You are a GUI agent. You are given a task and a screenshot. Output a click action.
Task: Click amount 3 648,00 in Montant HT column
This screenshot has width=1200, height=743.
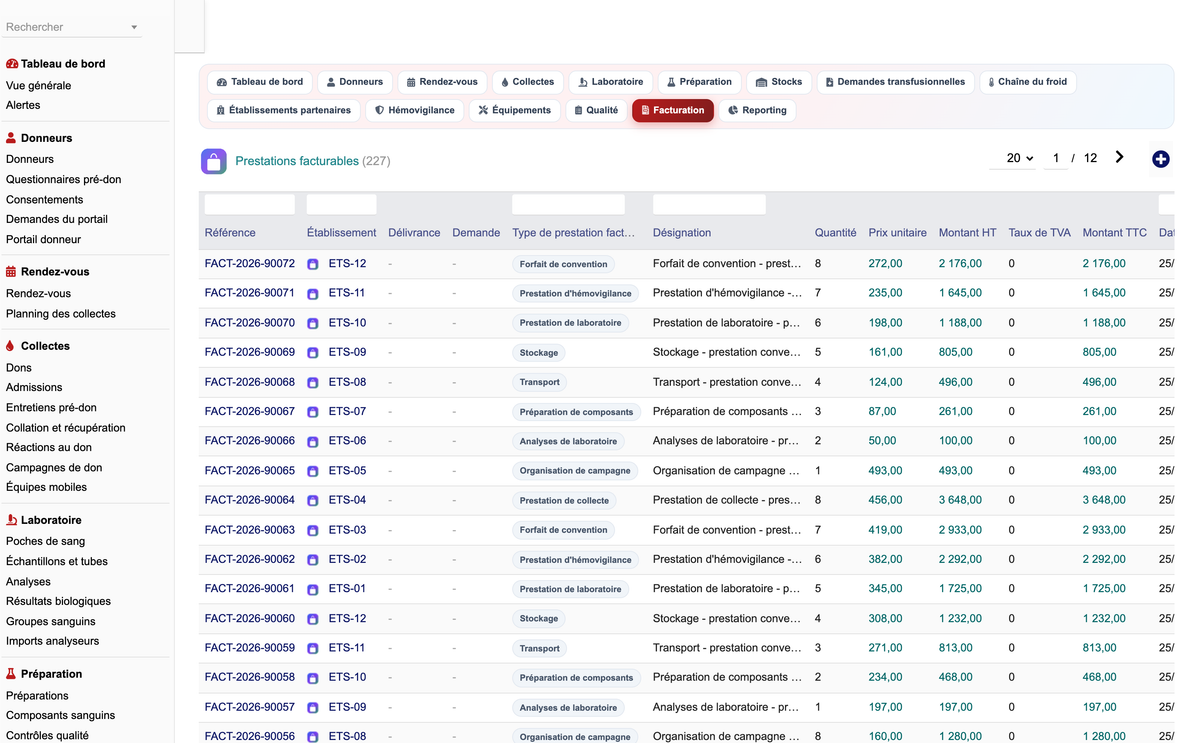[x=960, y=500]
